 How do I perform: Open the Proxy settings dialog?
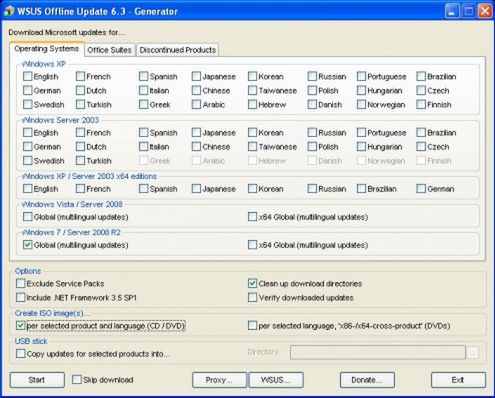(x=219, y=380)
